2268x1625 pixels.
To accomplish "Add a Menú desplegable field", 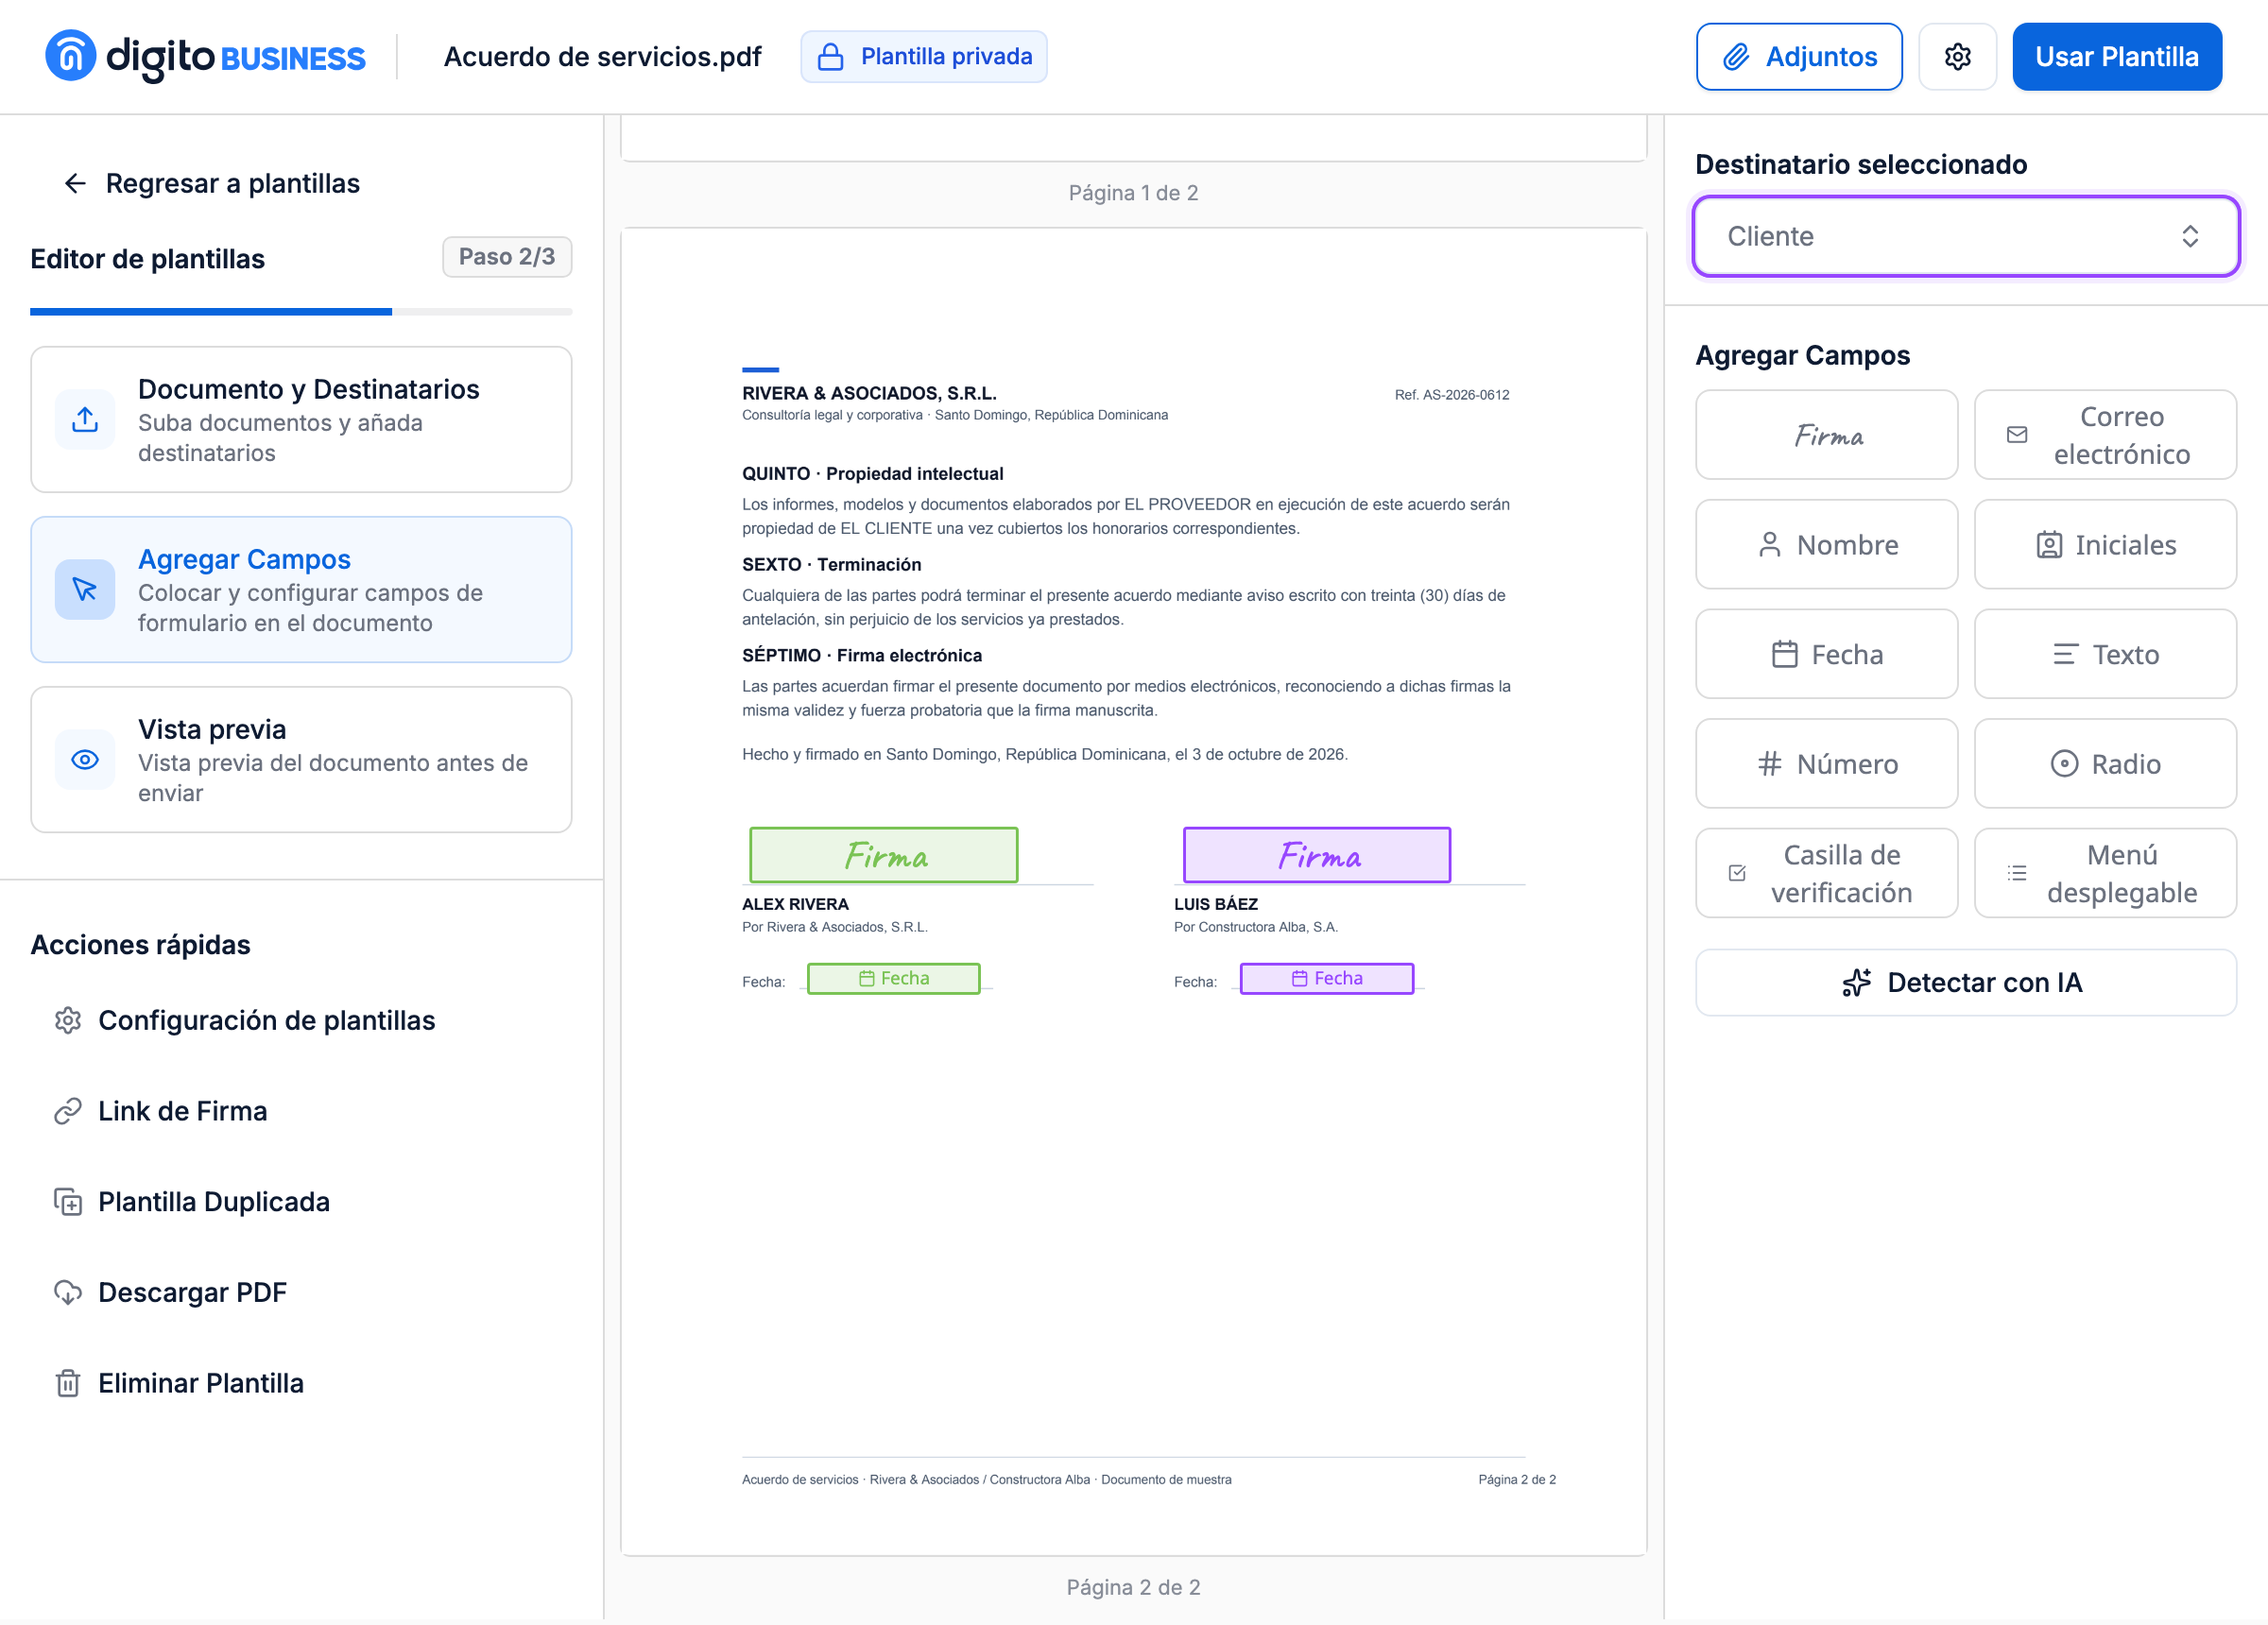I will (2105, 874).
